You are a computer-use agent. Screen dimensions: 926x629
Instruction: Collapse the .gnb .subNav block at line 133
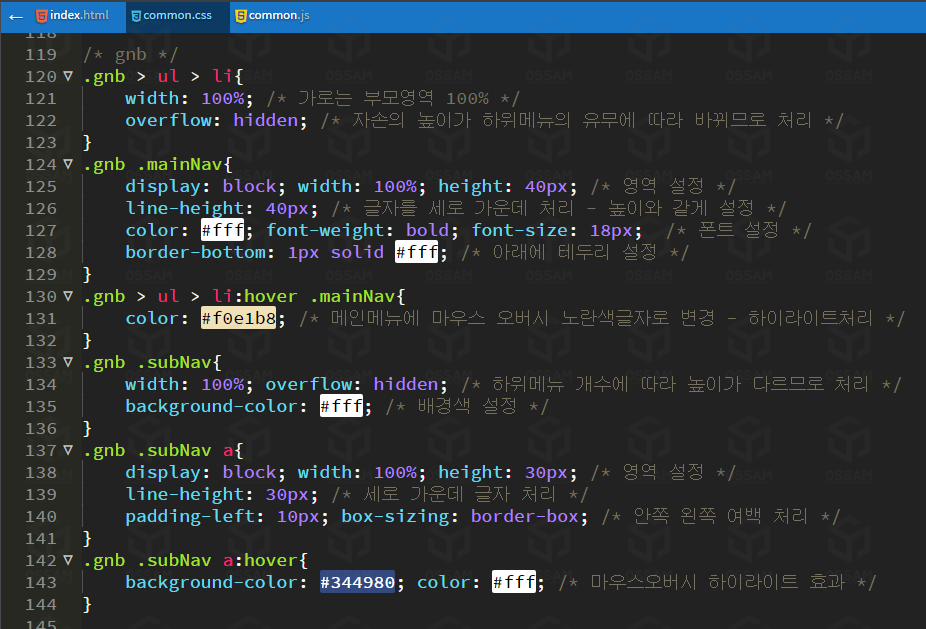click(x=68, y=362)
